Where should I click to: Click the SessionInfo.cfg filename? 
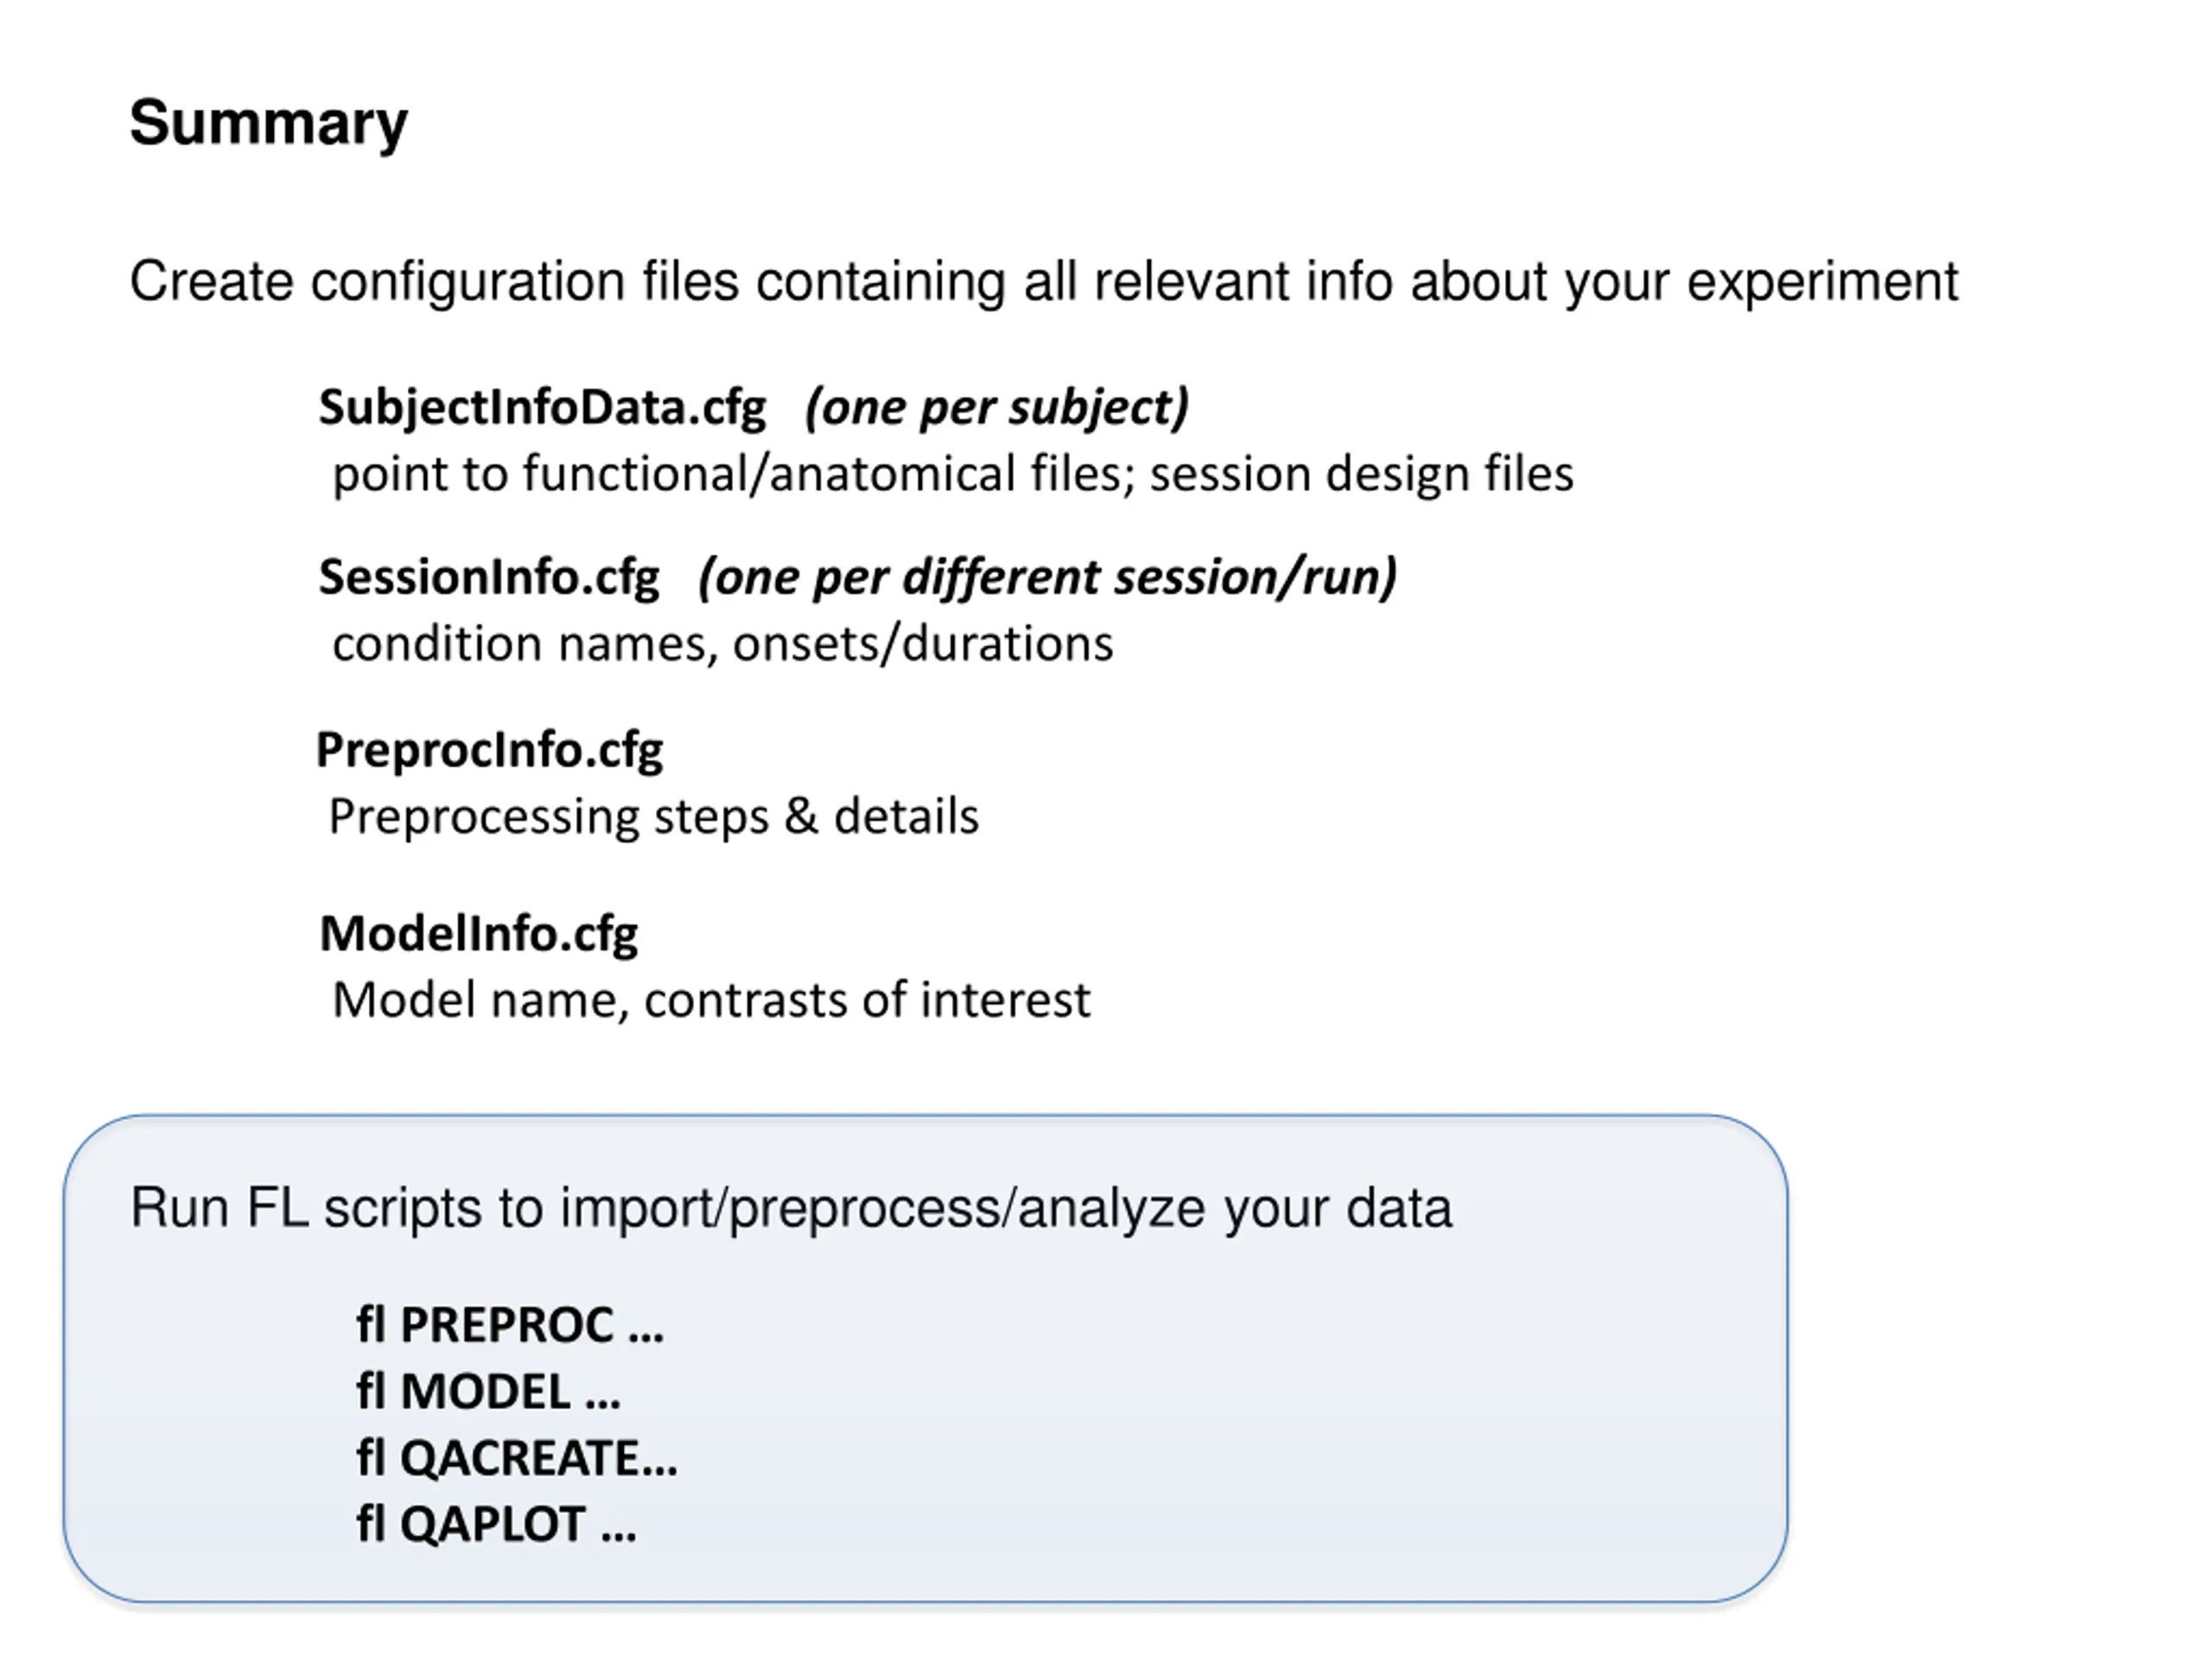[x=489, y=578]
